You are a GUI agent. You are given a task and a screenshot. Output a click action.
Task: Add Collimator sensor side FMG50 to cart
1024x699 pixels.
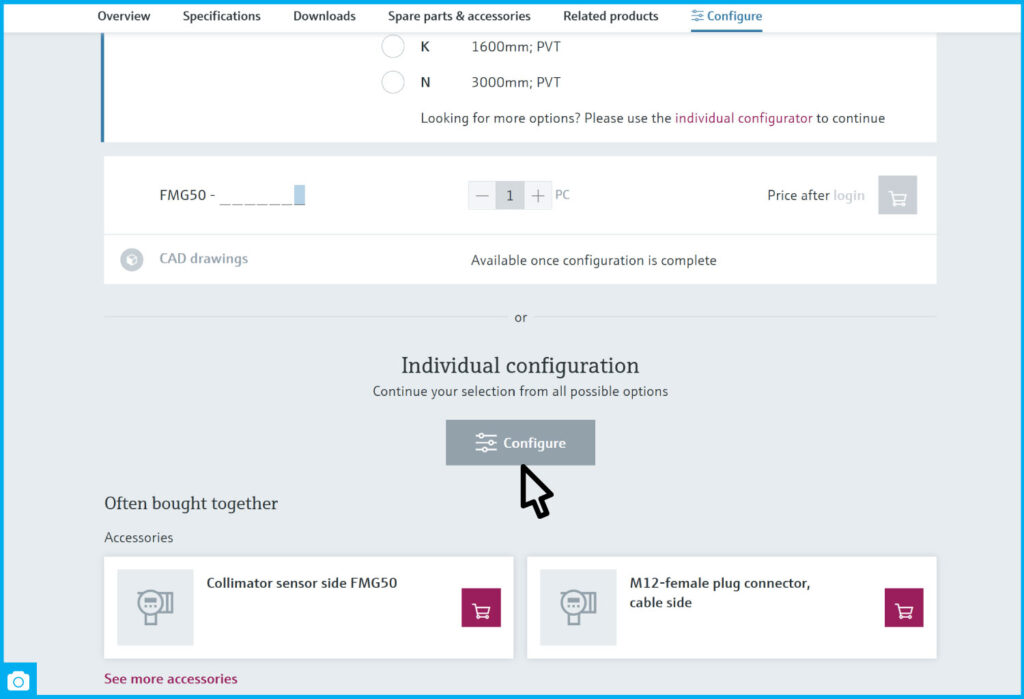point(480,608)
